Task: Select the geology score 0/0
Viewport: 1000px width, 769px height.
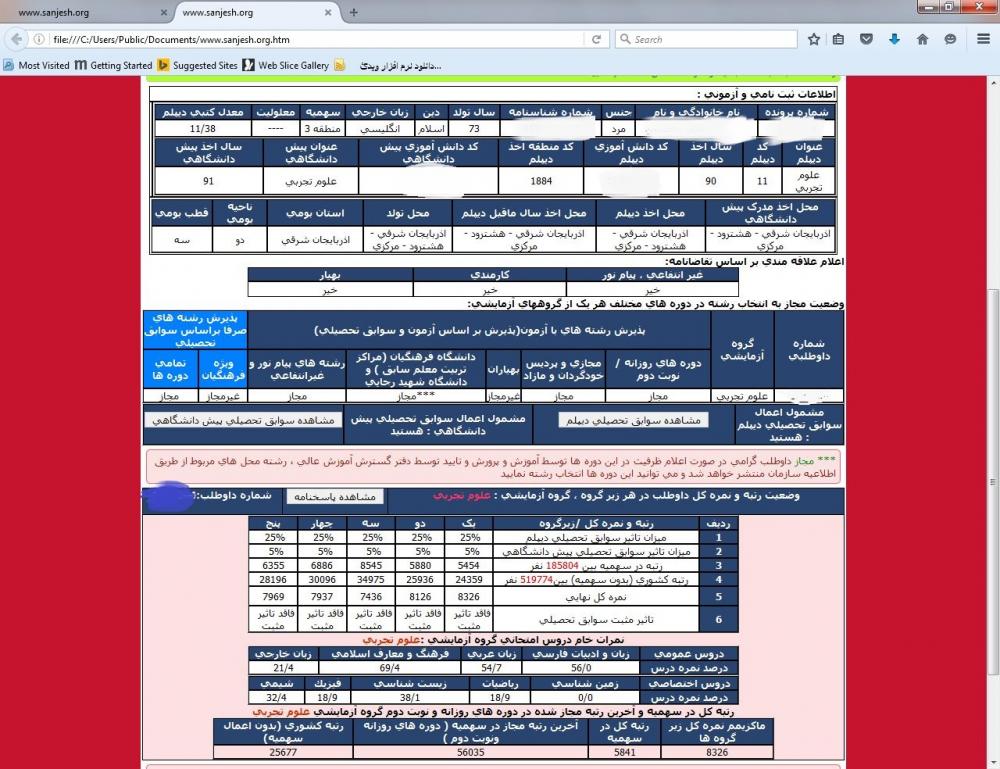Action: (585, 698)
